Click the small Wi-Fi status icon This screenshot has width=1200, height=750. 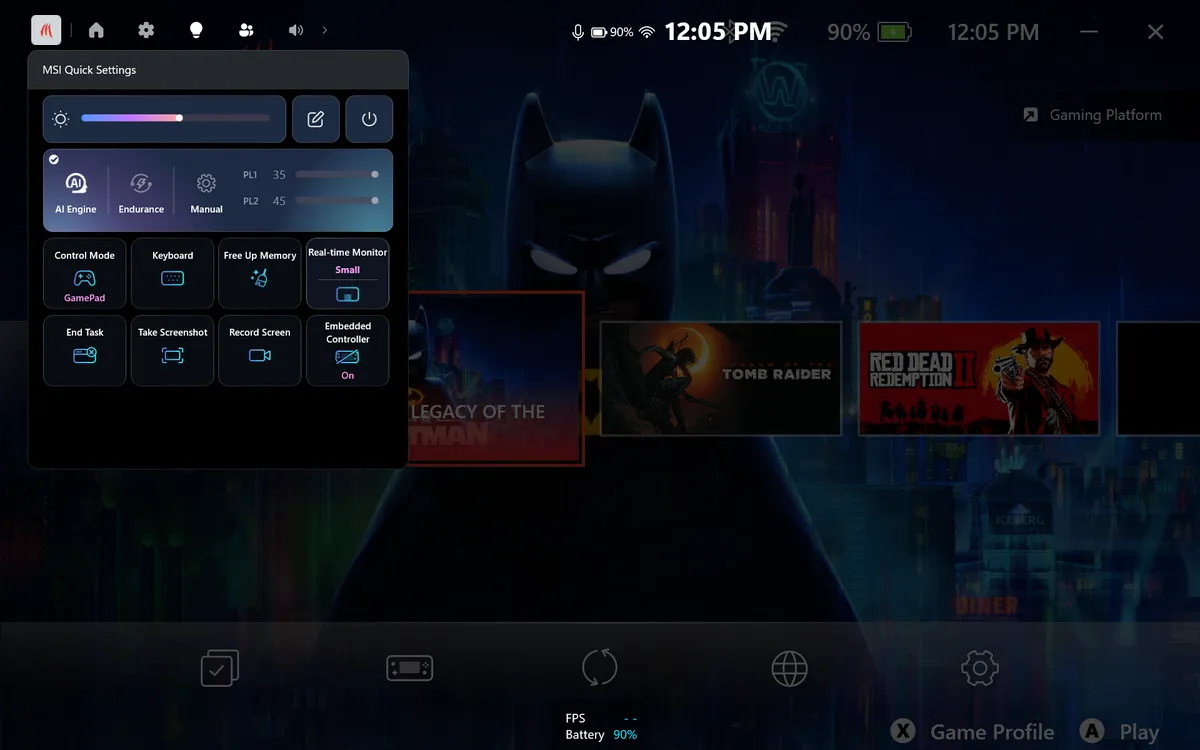point(647,32)
